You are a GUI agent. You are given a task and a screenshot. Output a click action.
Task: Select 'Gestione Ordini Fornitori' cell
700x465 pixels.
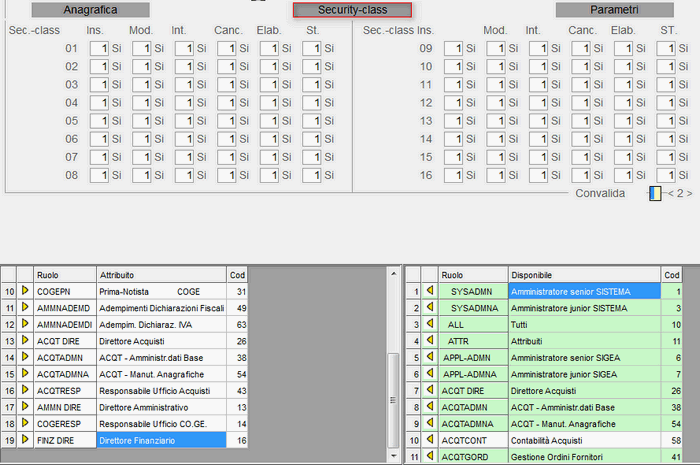click(584, 457)
